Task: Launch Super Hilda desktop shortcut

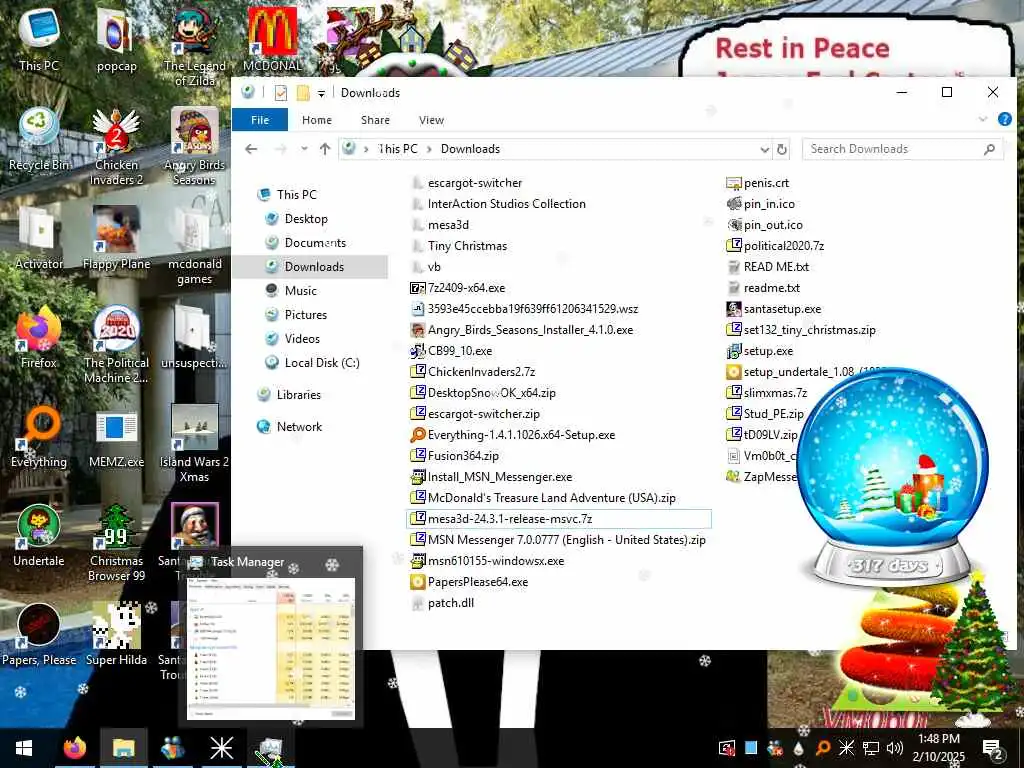Action: [x=116, y=635]
